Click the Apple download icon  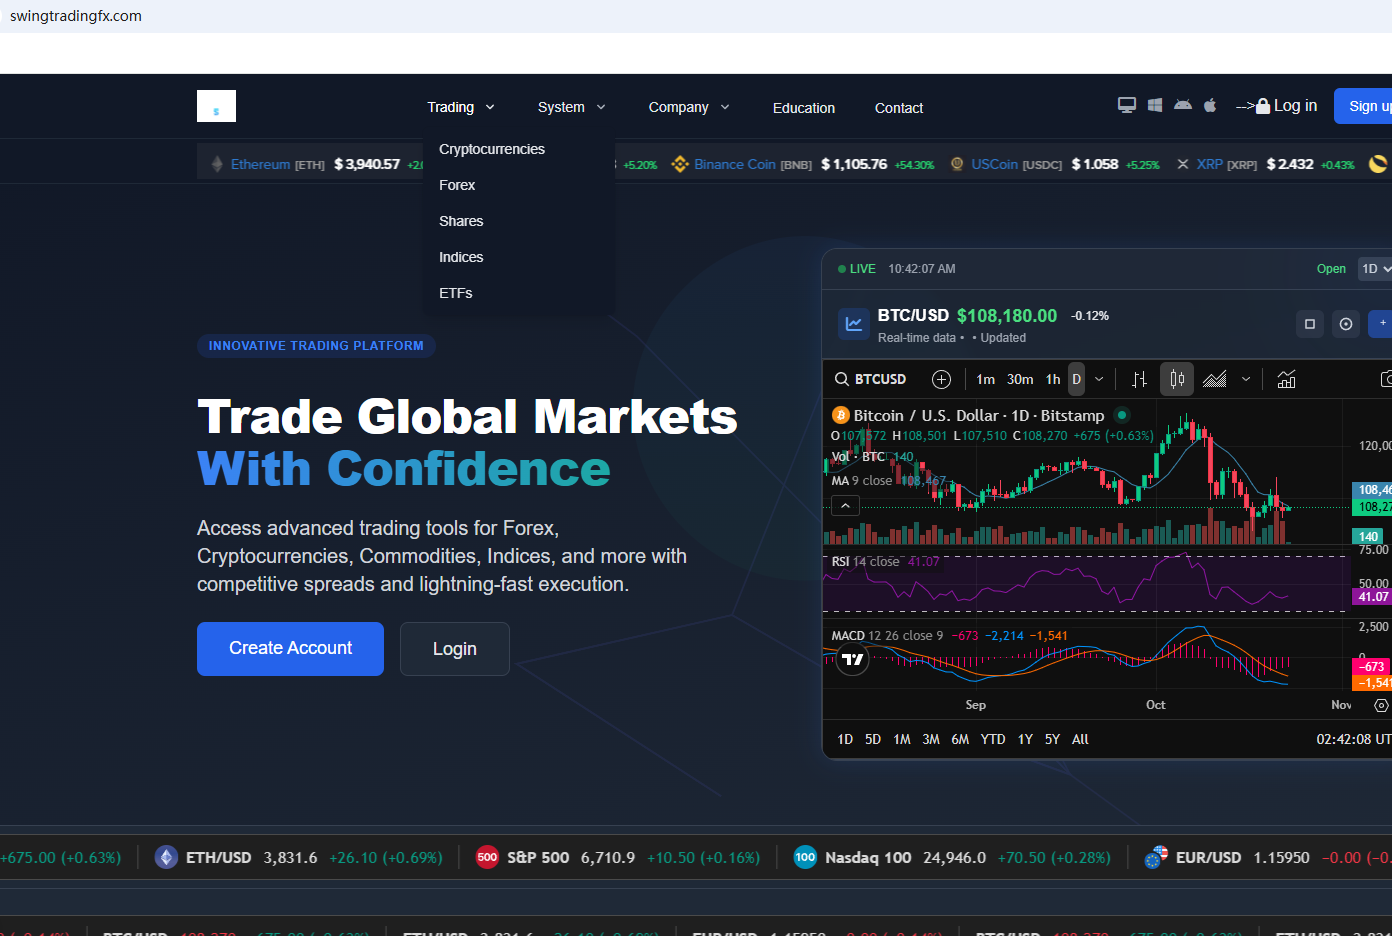1210,105
